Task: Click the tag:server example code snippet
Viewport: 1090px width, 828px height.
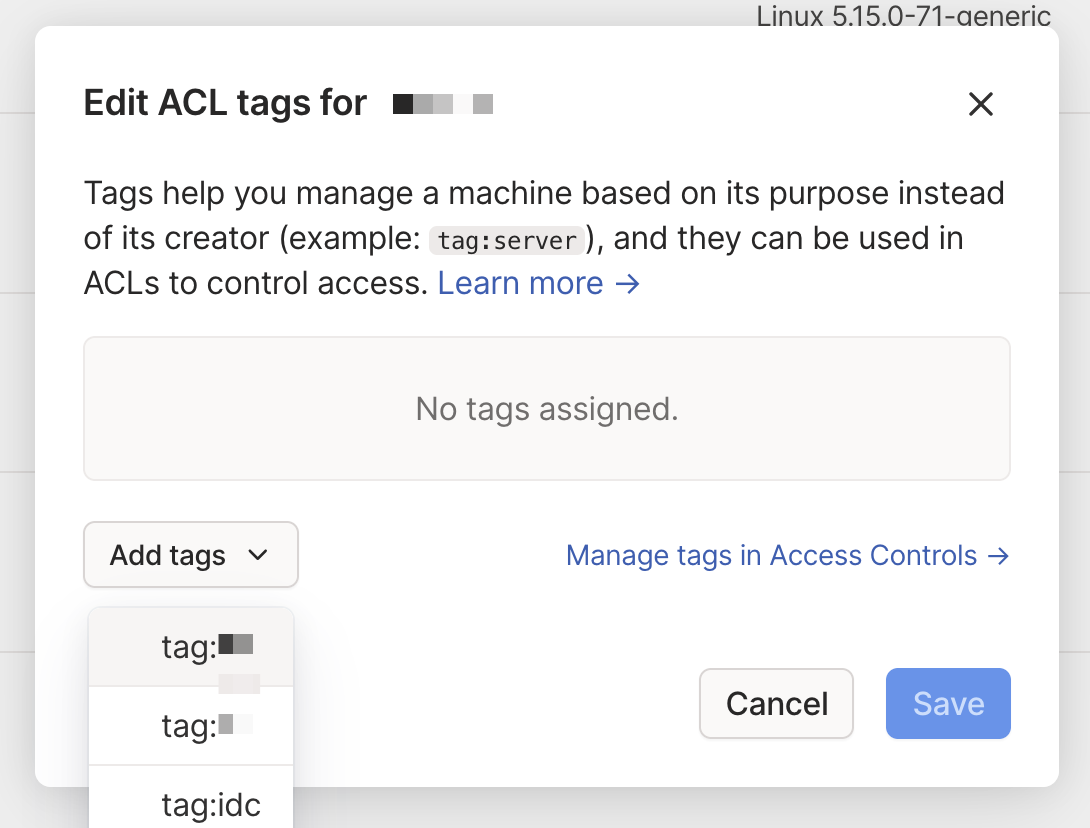Action: (x=509, y=240)
